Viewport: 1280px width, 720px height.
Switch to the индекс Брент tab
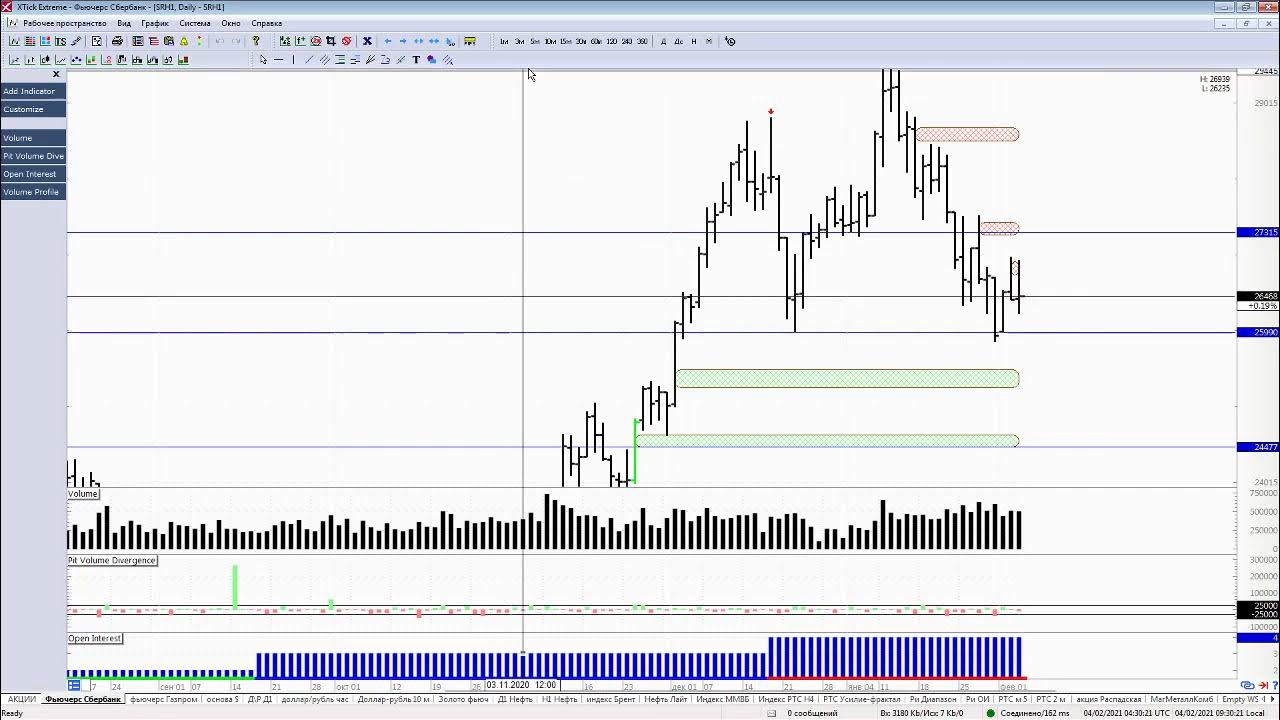point(611,700)
